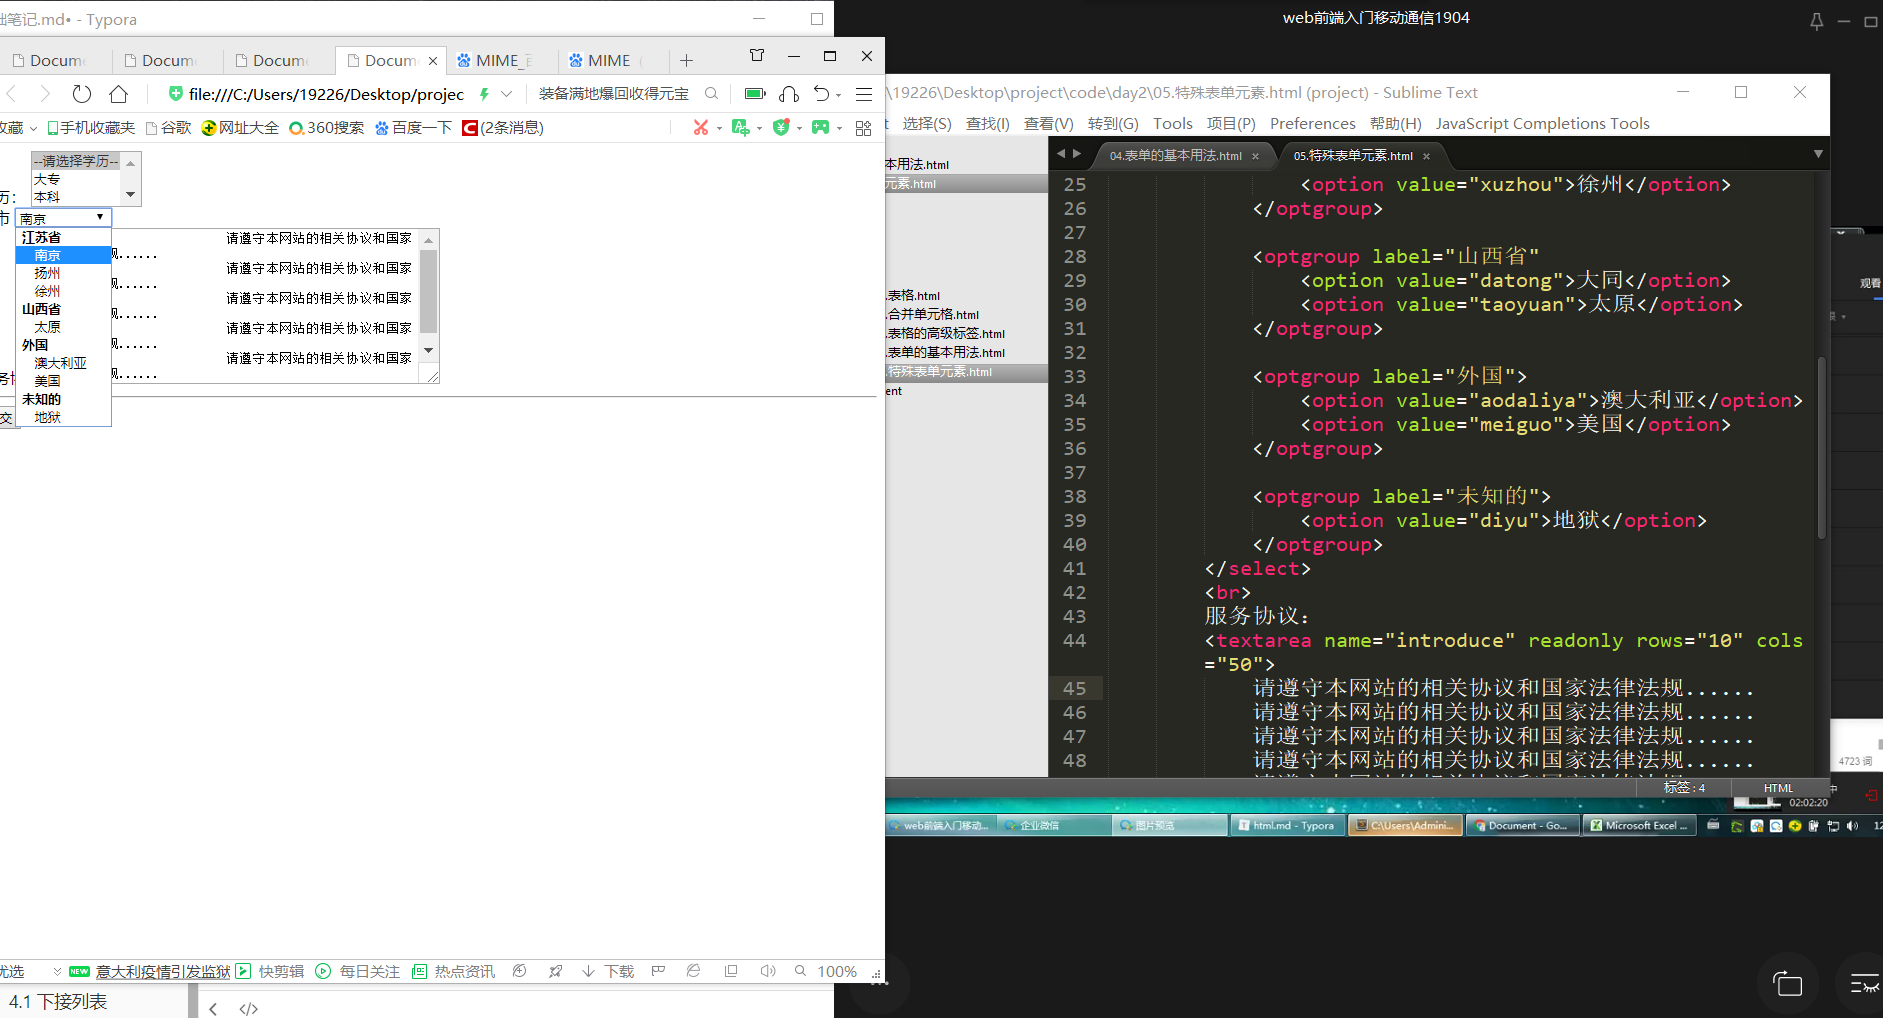1883x1018 pixels.
Task: Click the HTML syntax label in status bar
Action: coord(1778,788)
